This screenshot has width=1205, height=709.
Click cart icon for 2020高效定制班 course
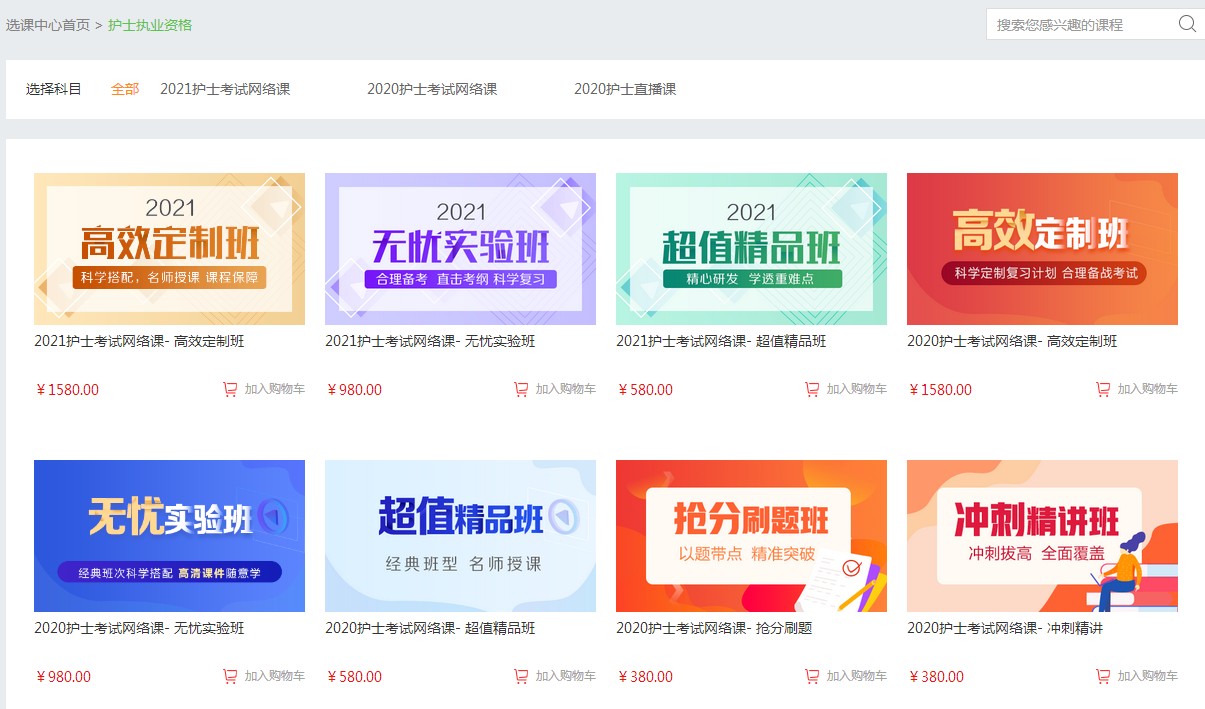click(x=1102, y=389)
